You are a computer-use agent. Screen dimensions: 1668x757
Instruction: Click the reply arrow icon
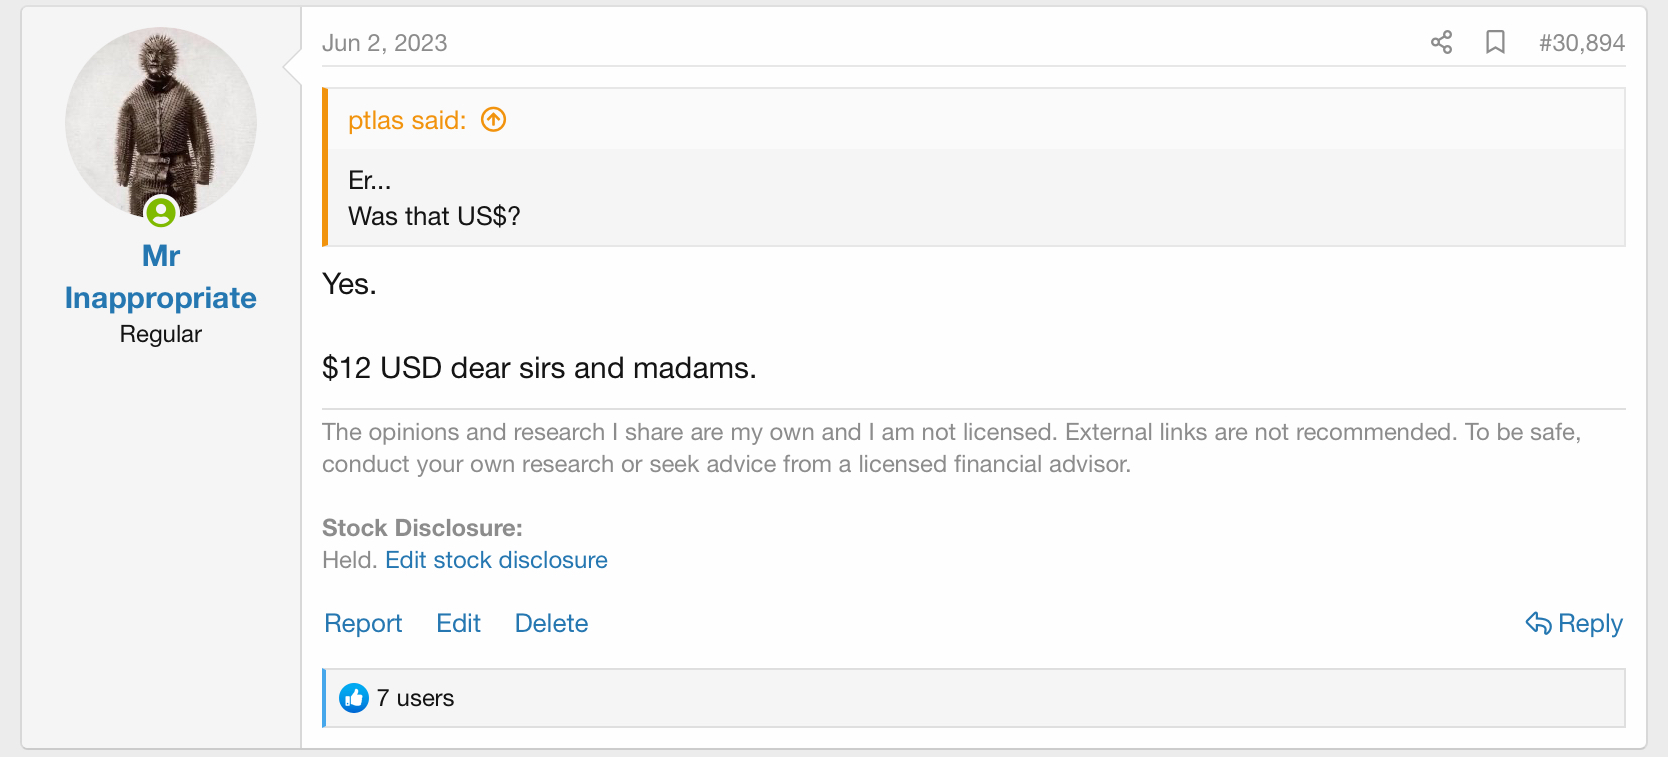(x=1538, y=623)
